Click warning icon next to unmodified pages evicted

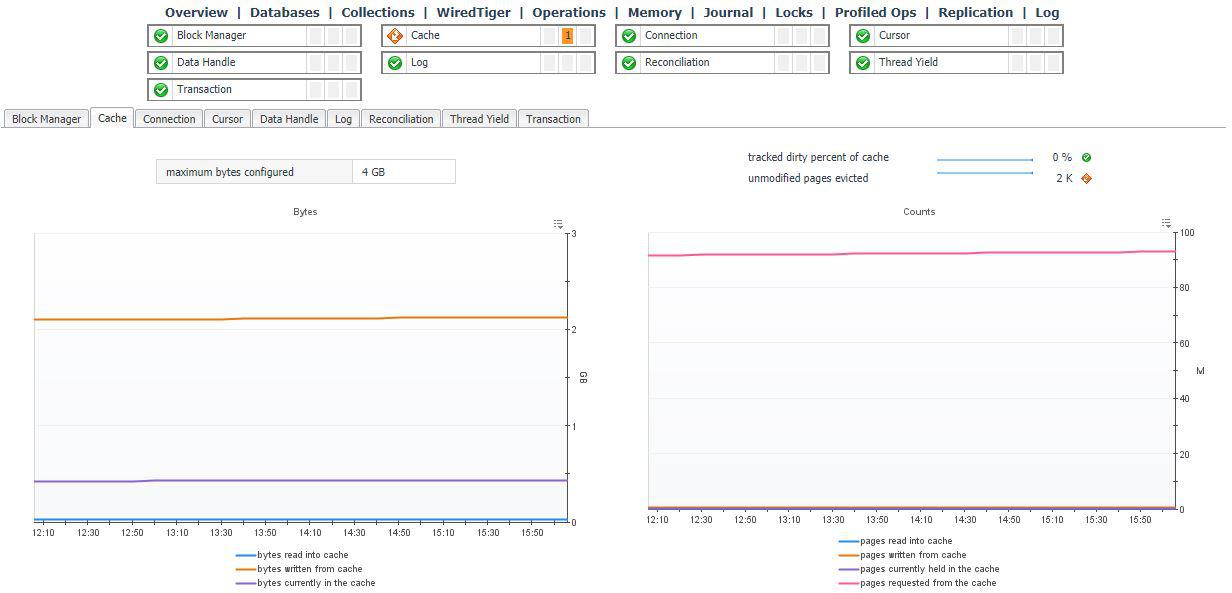[x=1086, y=179]
